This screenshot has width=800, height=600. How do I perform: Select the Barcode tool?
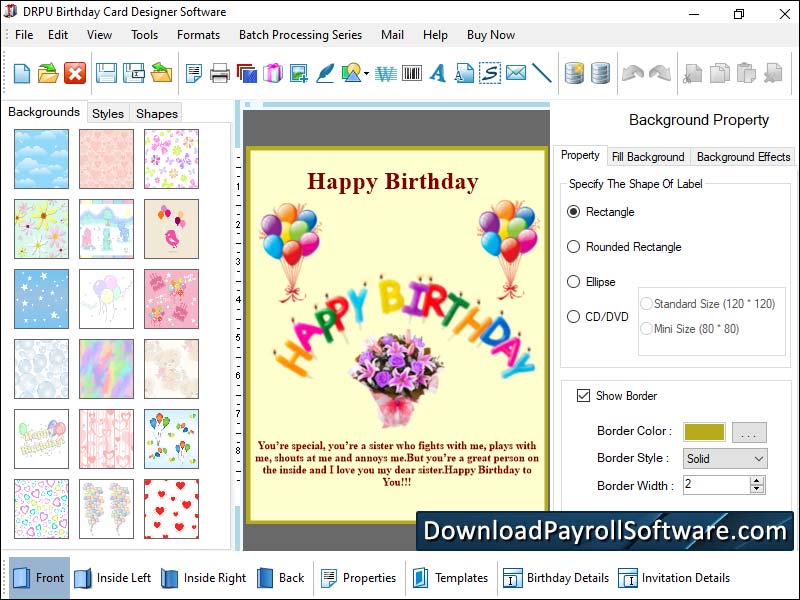pos(412,72)
